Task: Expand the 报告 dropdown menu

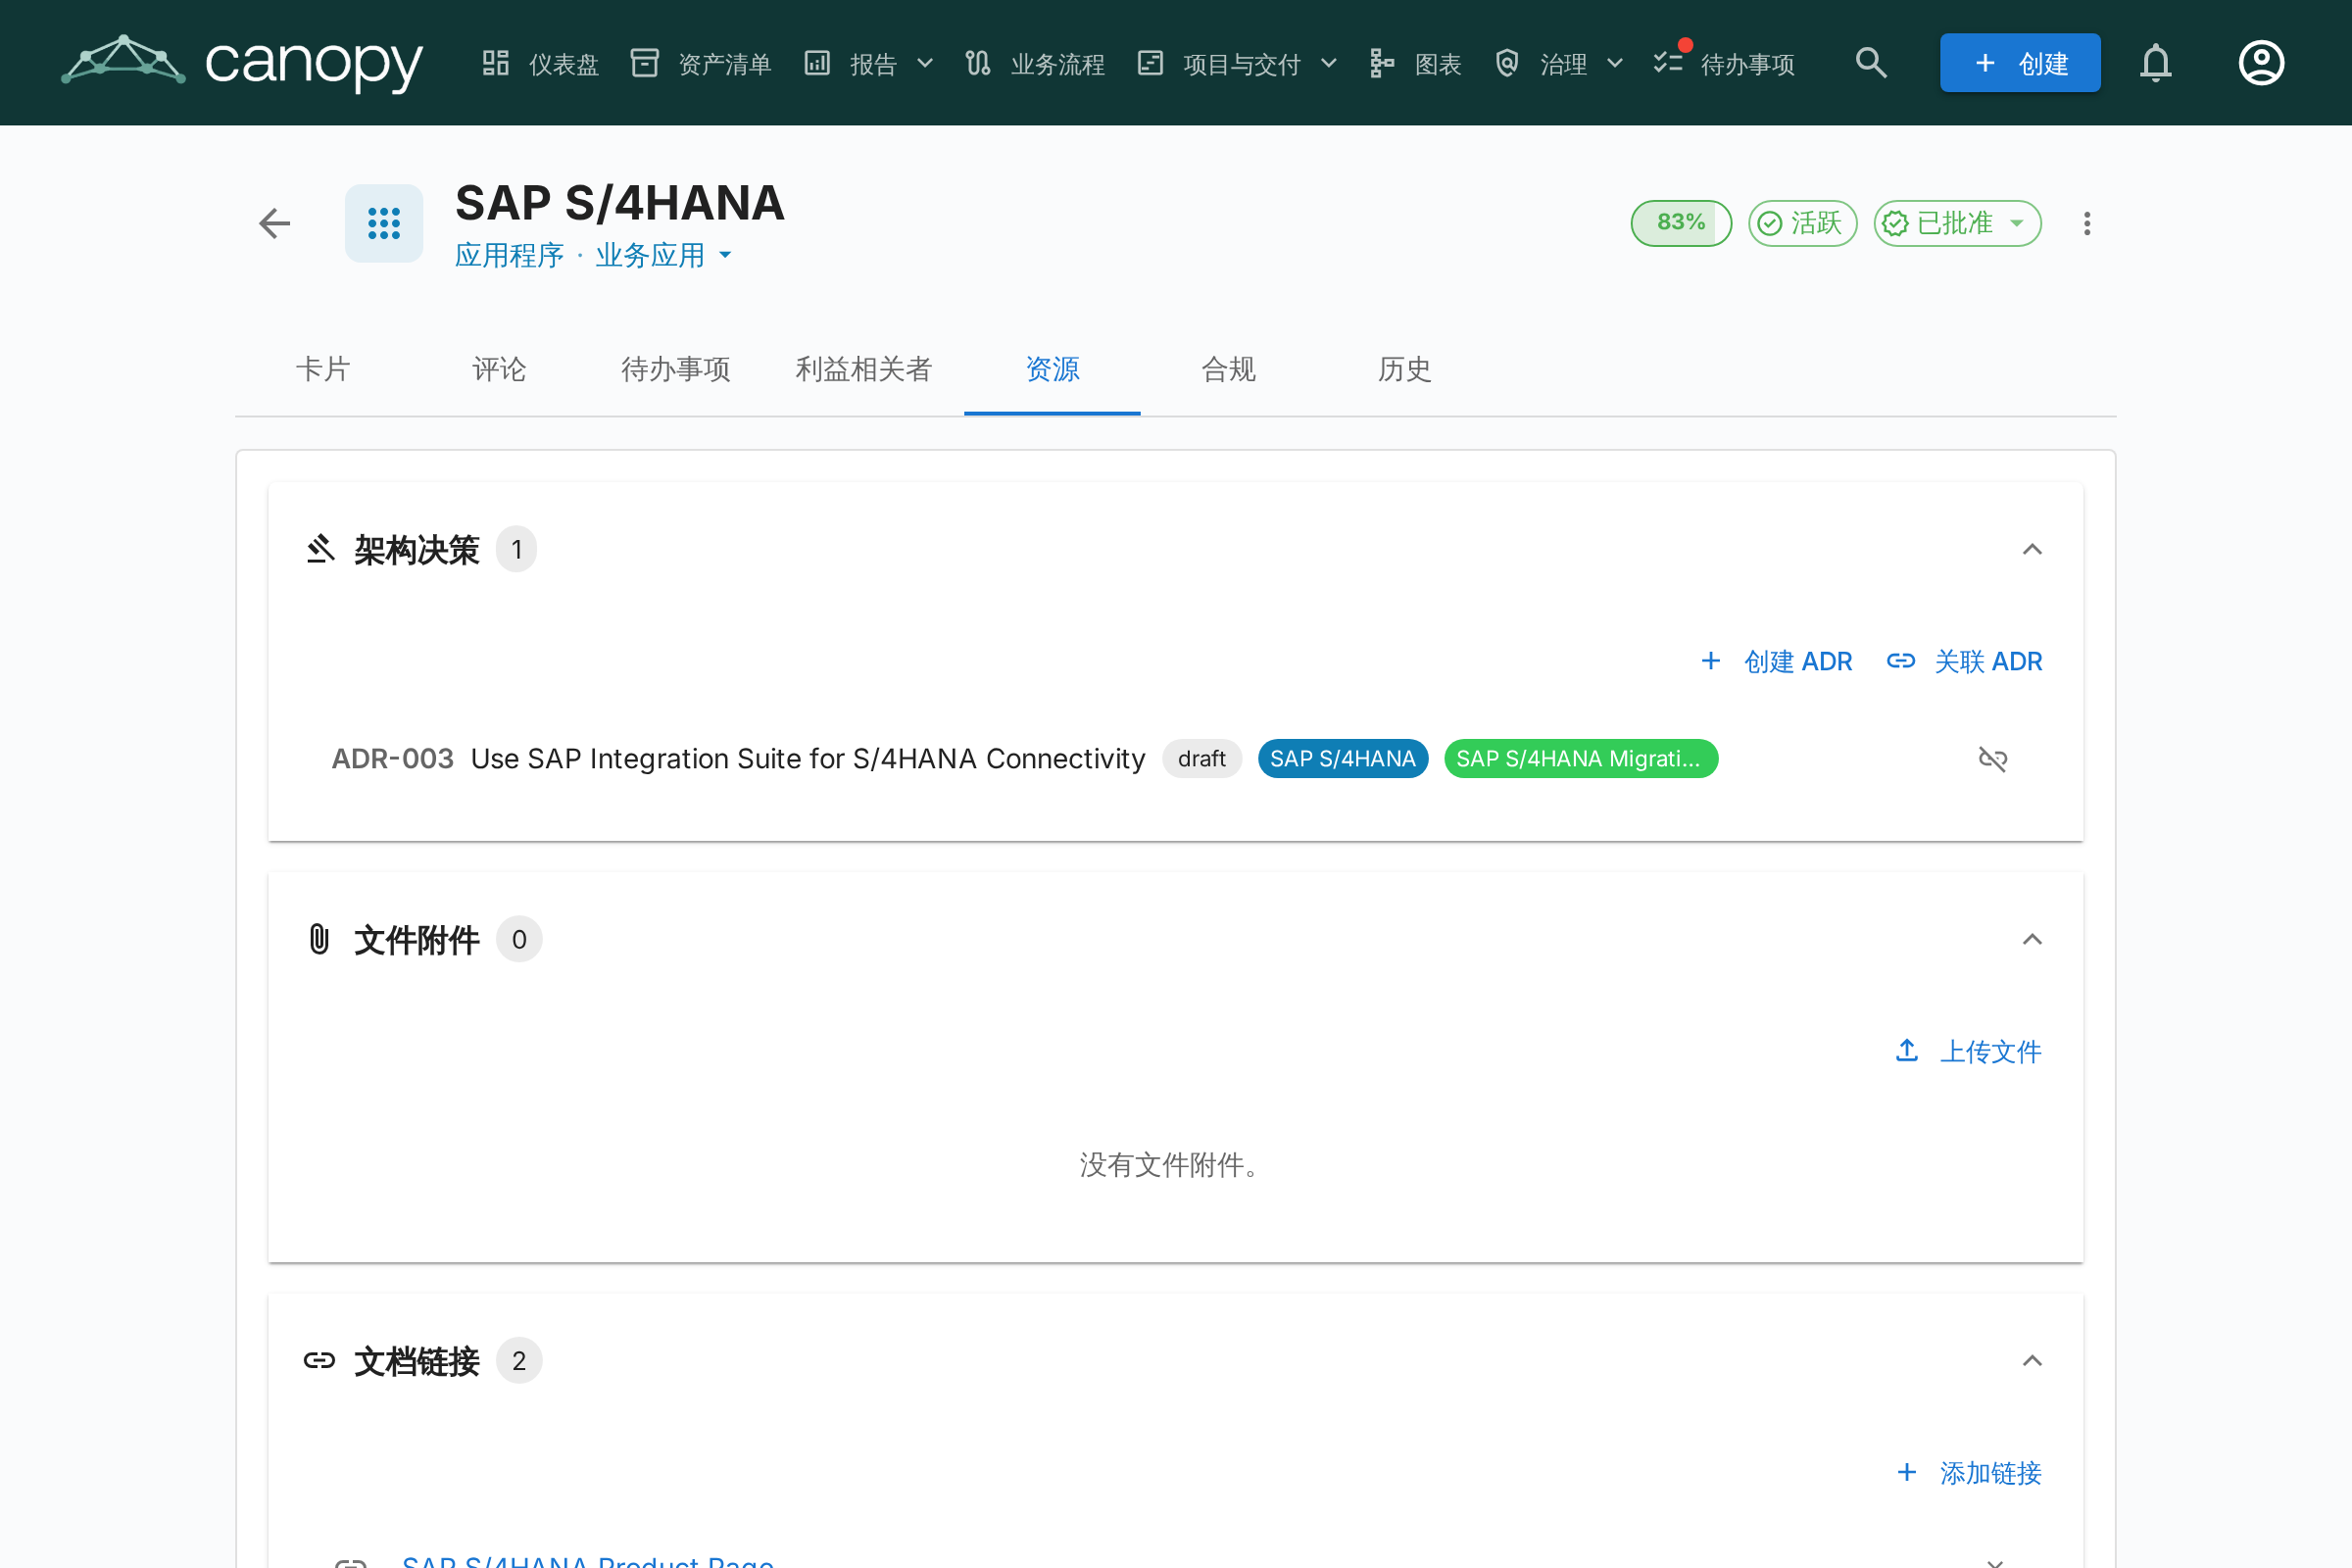Action: click(x=925, y=63)
